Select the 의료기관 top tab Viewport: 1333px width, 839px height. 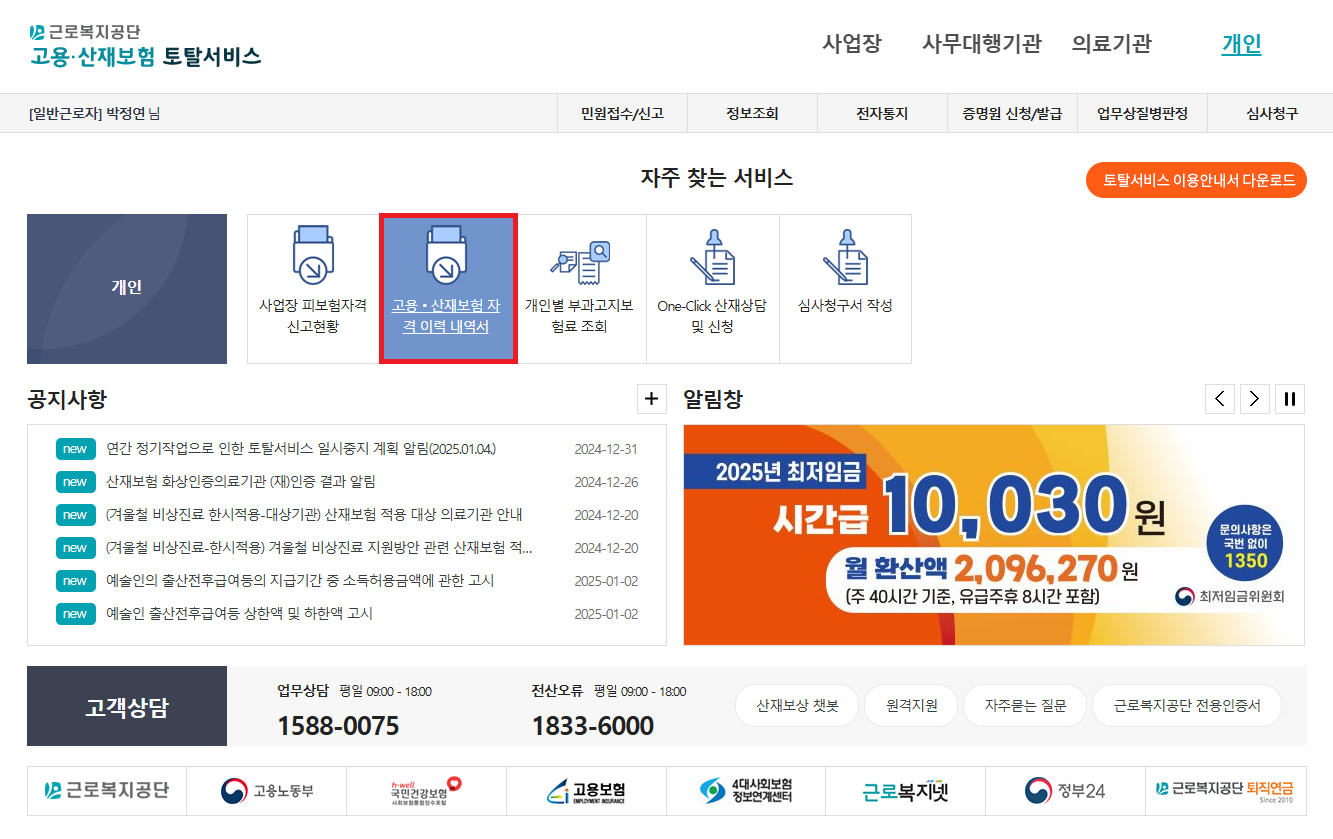[1111, 44]
